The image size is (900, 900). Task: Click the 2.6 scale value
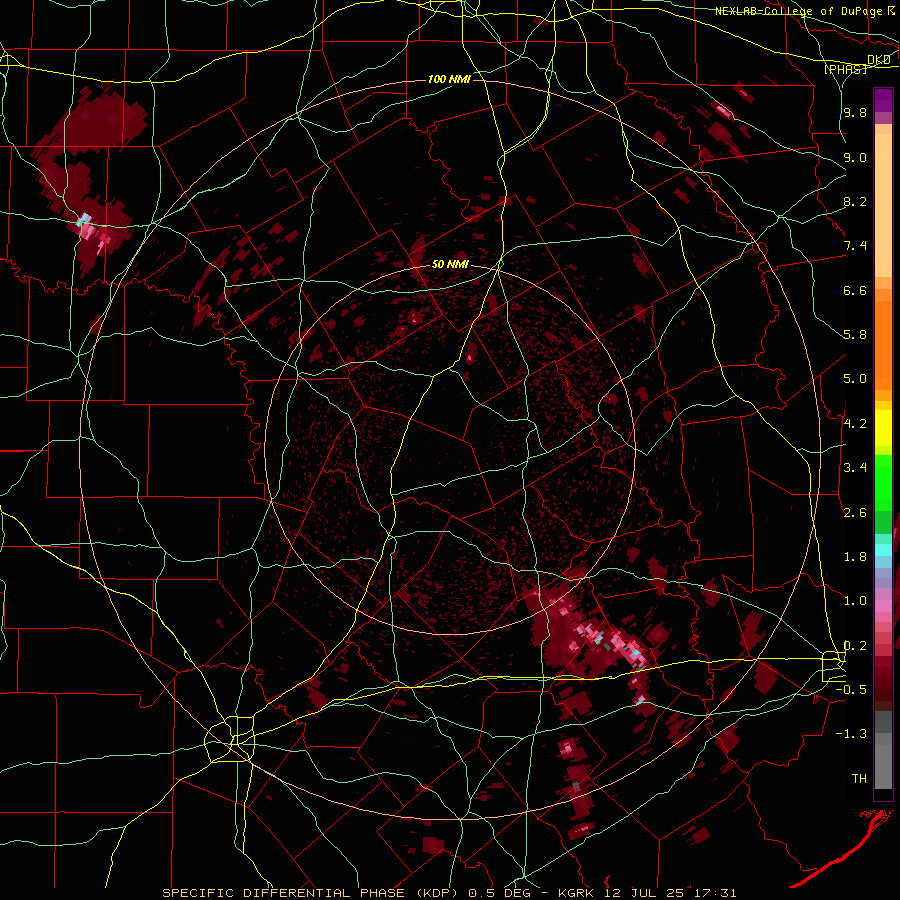point(855,513)
